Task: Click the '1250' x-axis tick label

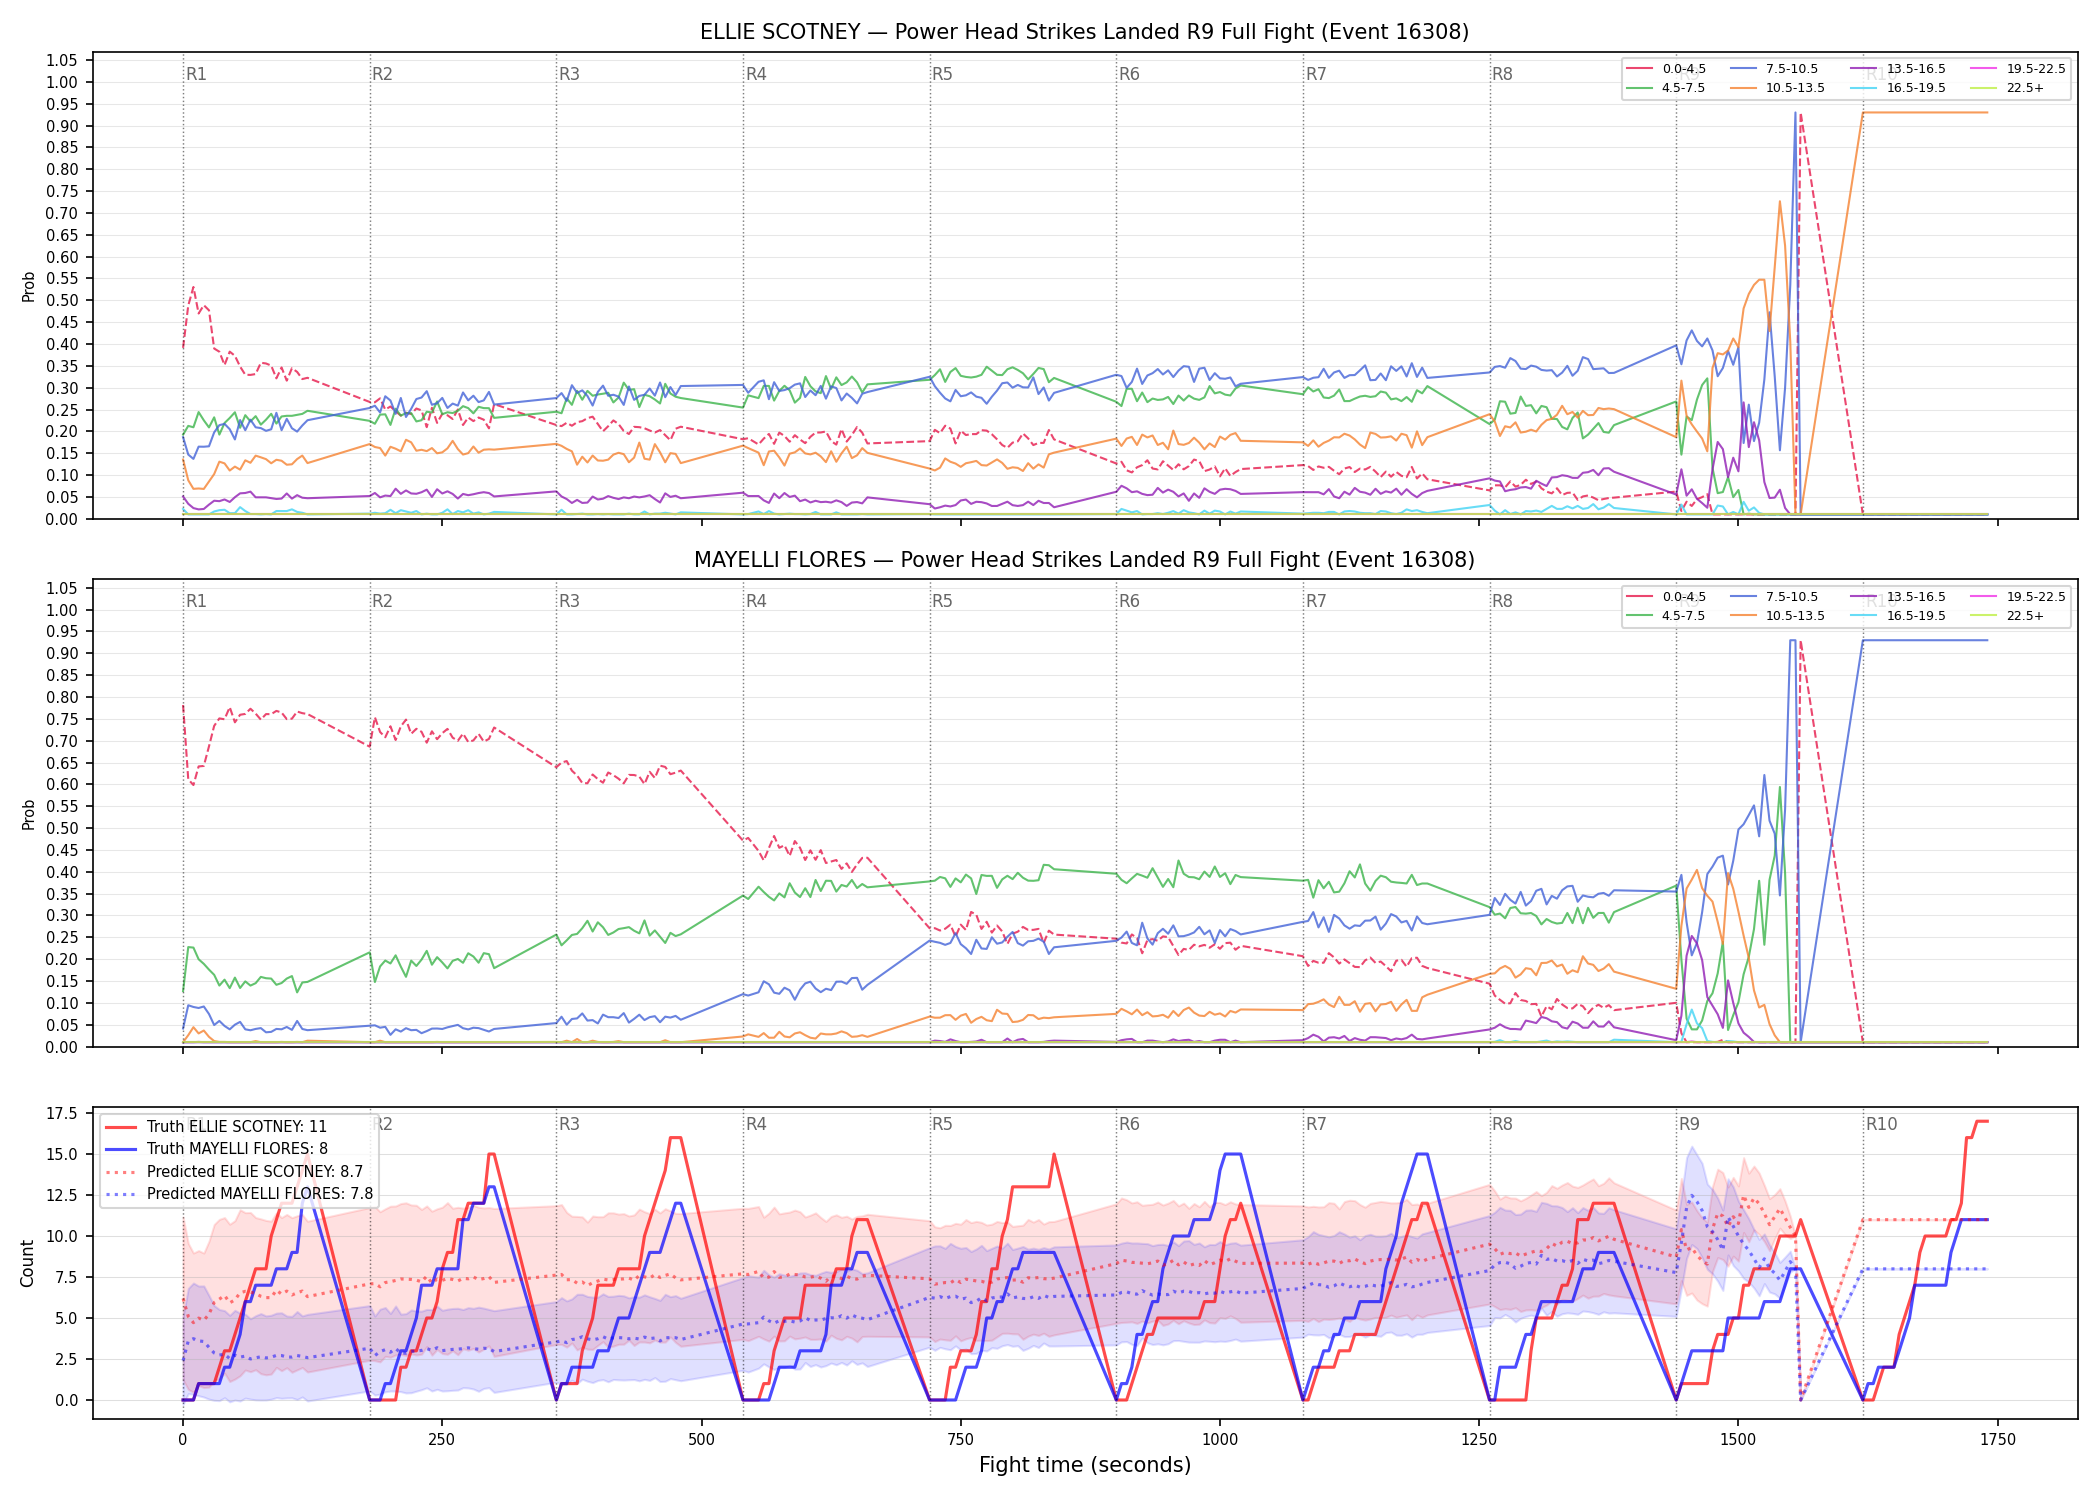Action: (x=1479, y=1440)
